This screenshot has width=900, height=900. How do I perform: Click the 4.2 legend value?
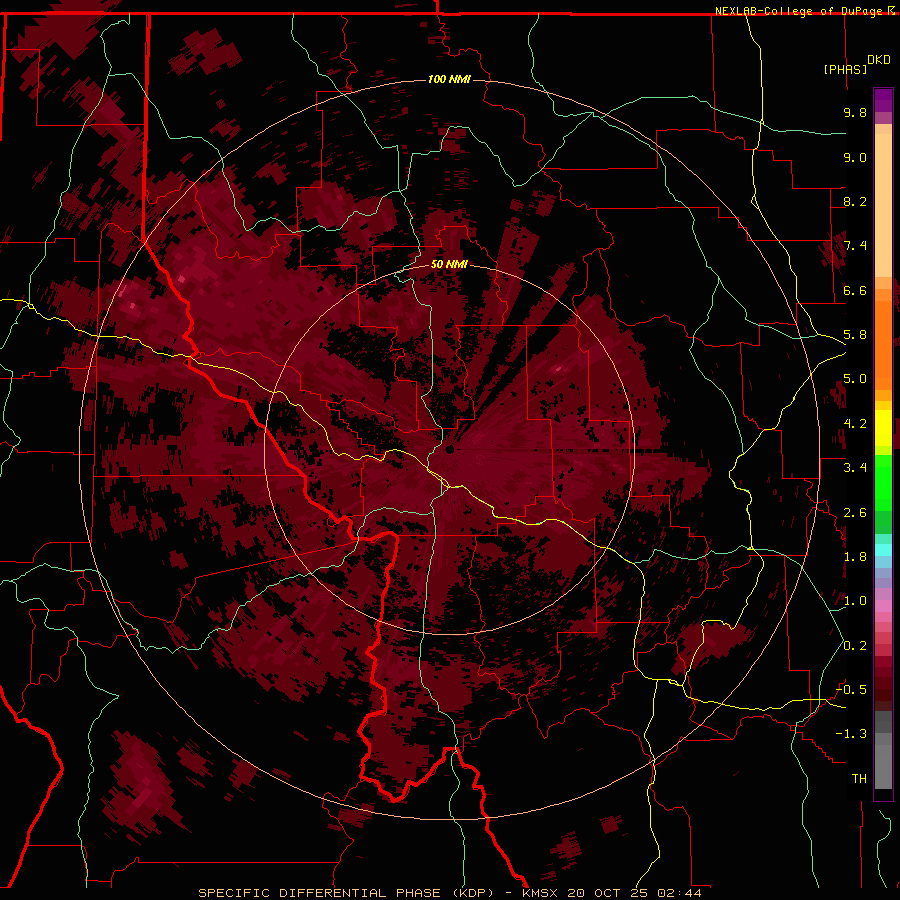[x=855, y=424]
